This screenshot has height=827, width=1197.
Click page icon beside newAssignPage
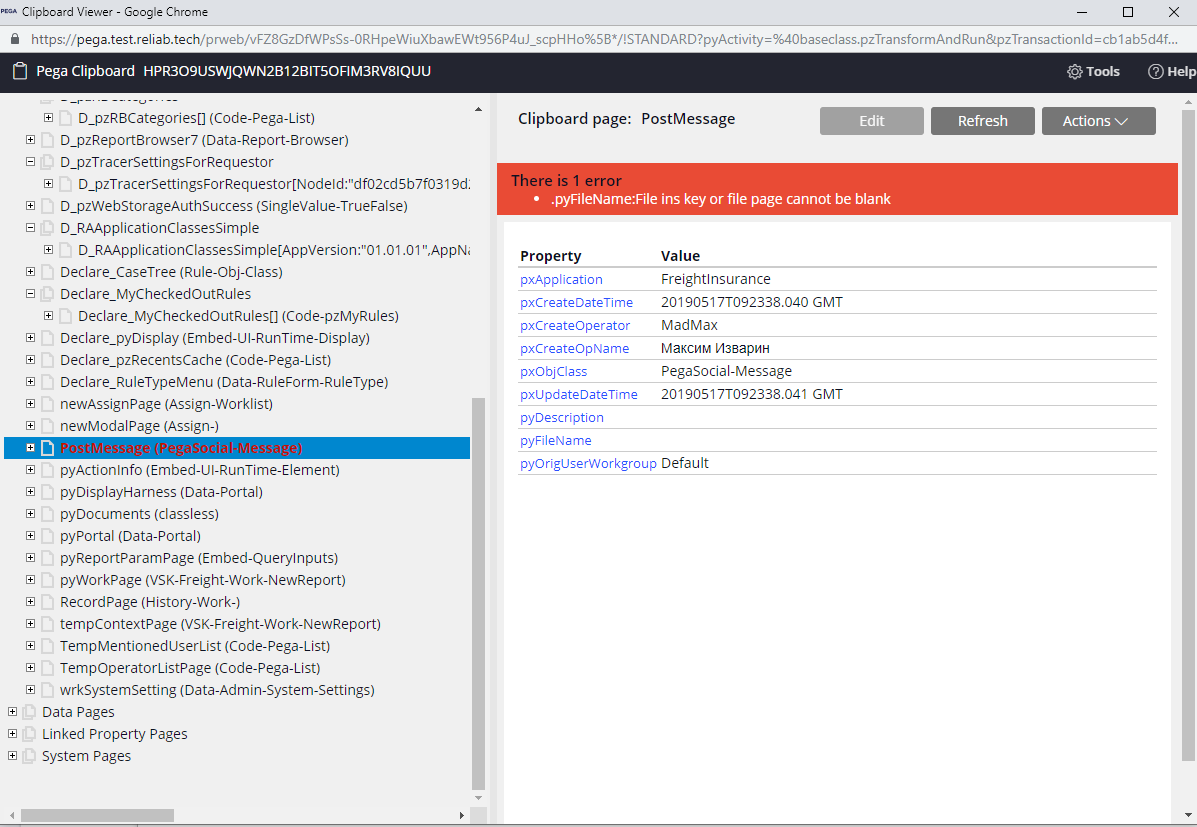(x=47, y=404)
